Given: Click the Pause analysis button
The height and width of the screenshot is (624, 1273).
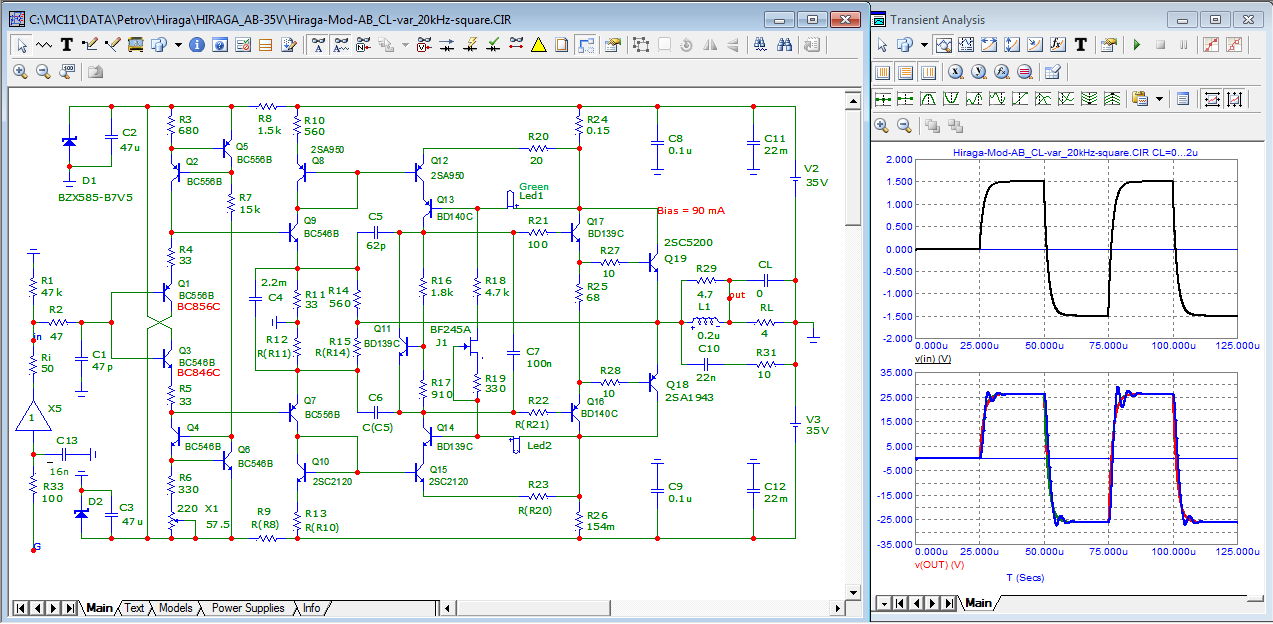Looking at the screenshot, I should tap(1184, 45).
